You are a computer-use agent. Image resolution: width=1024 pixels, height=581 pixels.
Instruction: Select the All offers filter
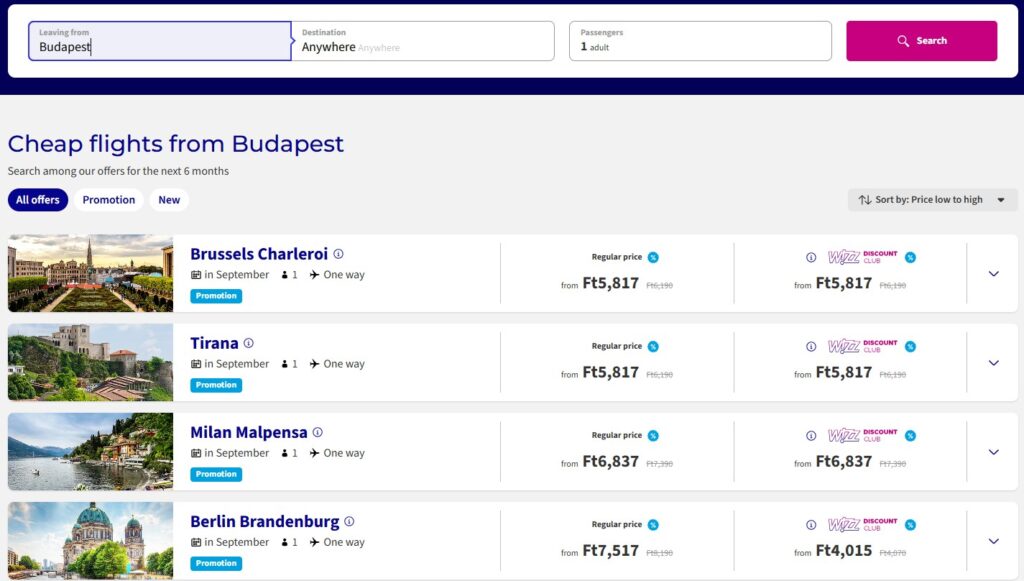pyautogui.click(x=38, y=200)
